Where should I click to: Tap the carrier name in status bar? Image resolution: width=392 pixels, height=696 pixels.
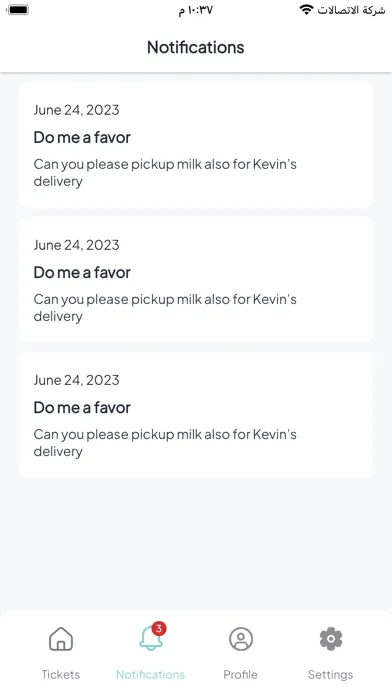(x=351, y=10)
